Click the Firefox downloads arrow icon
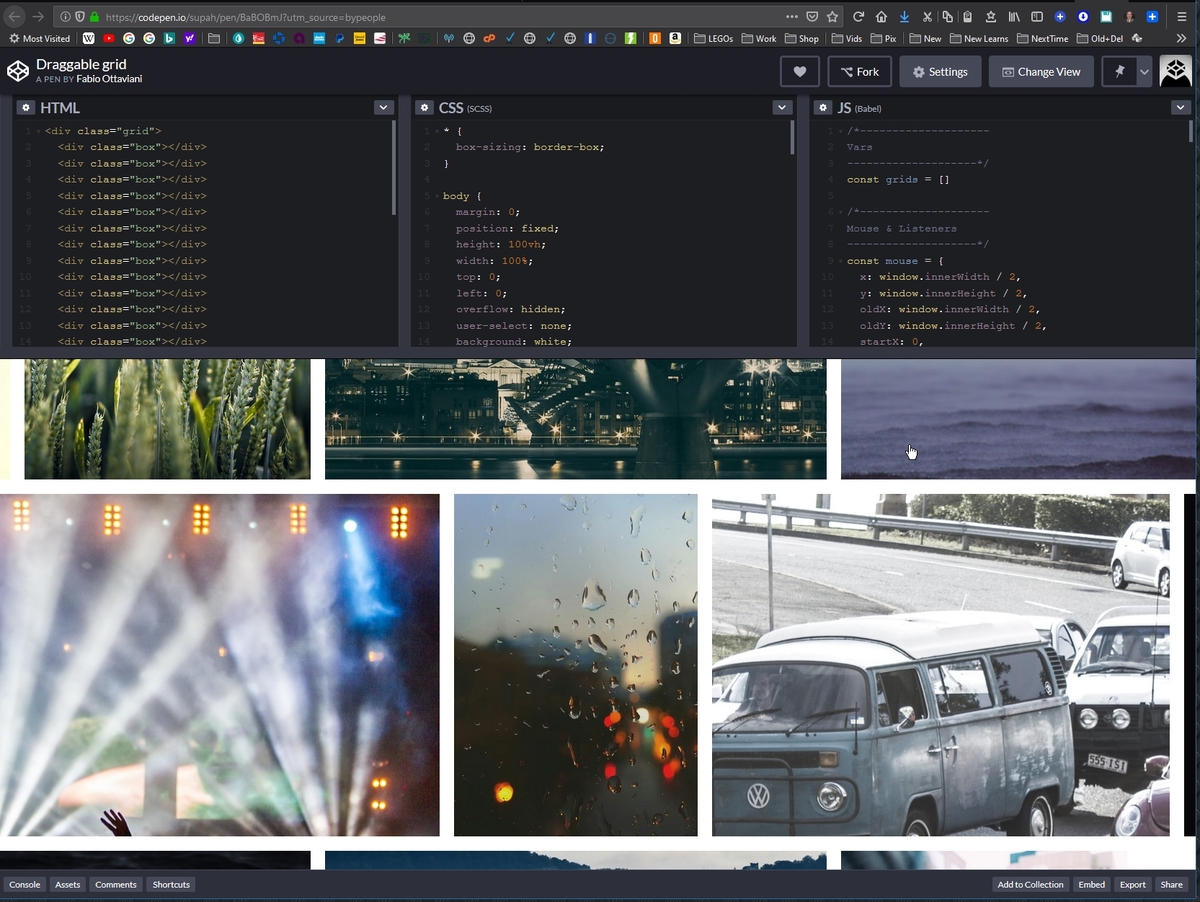 [904, 17]
